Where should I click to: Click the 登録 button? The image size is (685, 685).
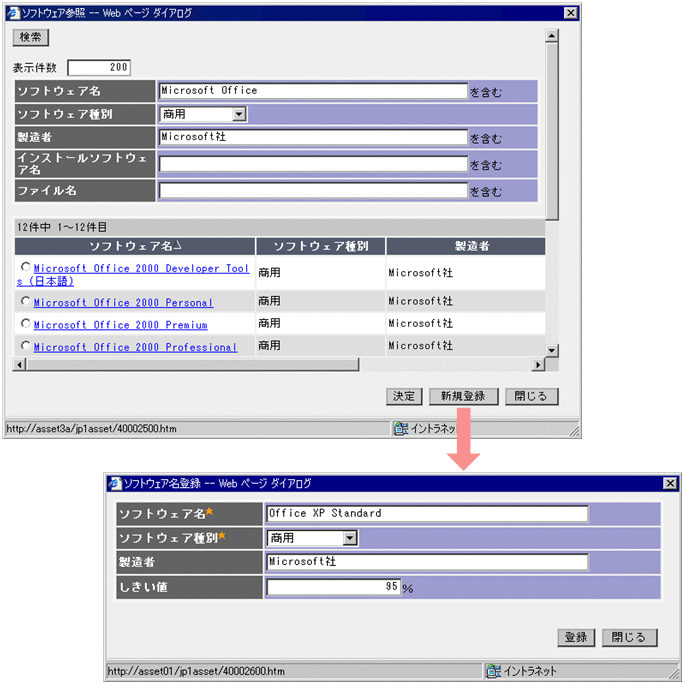(x=576, y=637)
